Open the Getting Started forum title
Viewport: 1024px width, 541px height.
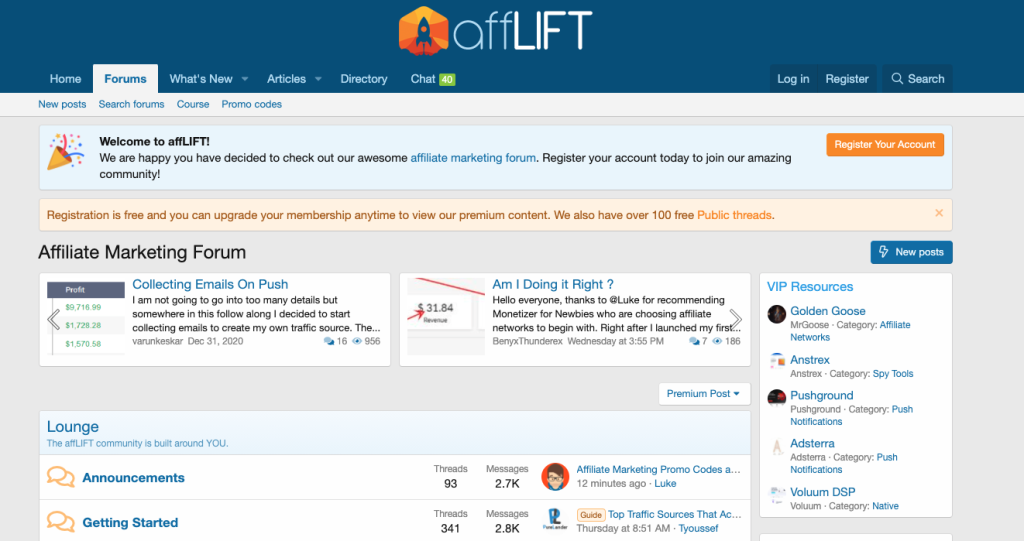(130, 522)
